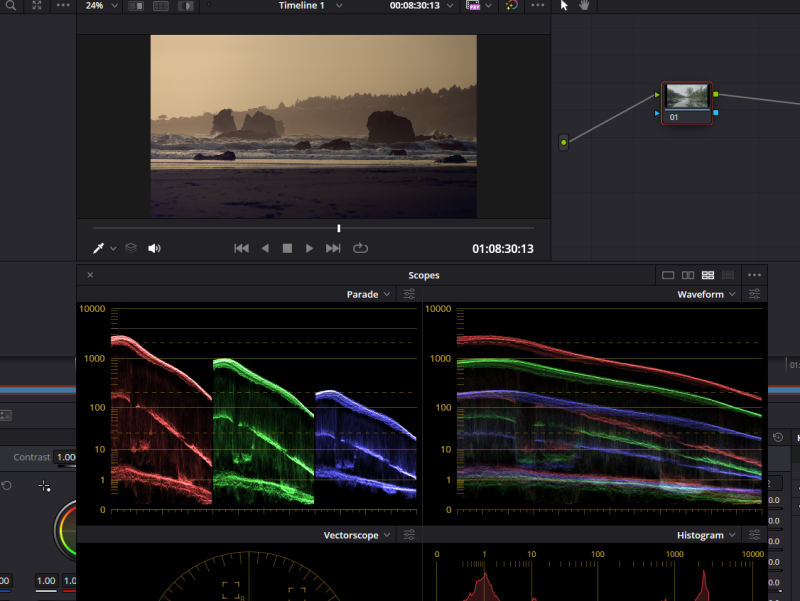Click node 01's blue key input connector

(657, 113)
